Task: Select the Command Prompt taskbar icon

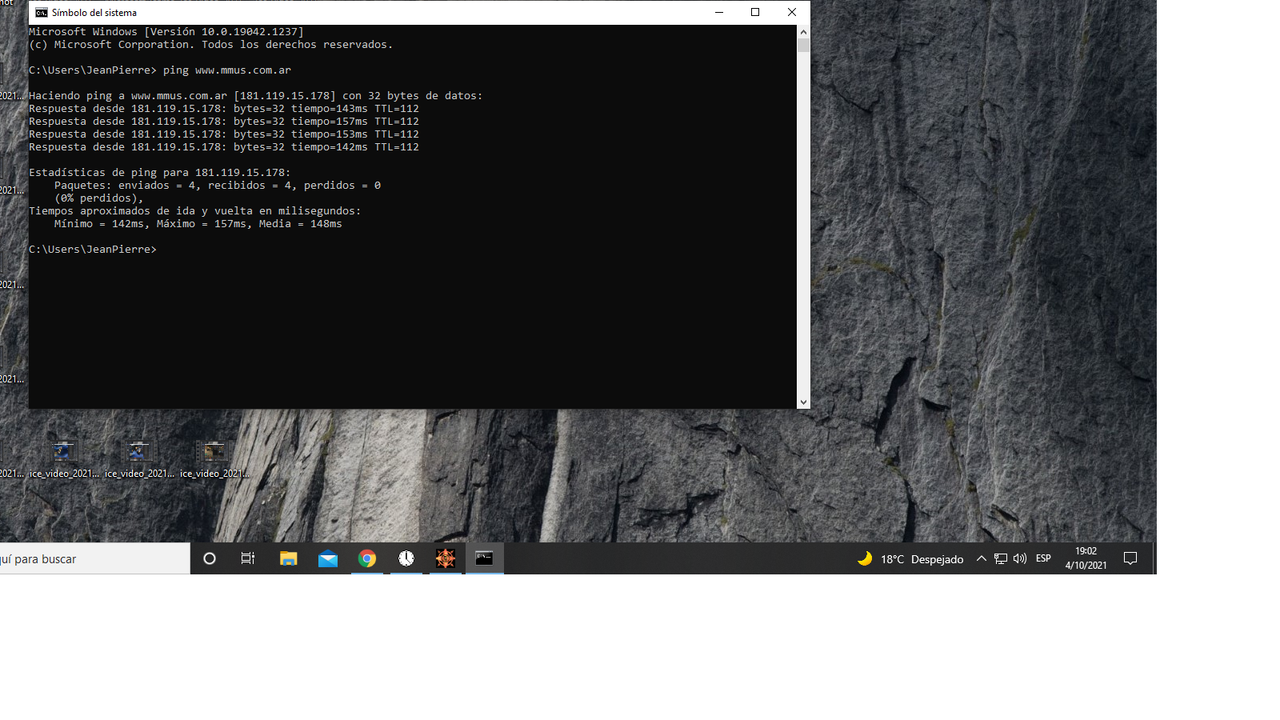Action: pyautogui.click(x=484, y=559)
